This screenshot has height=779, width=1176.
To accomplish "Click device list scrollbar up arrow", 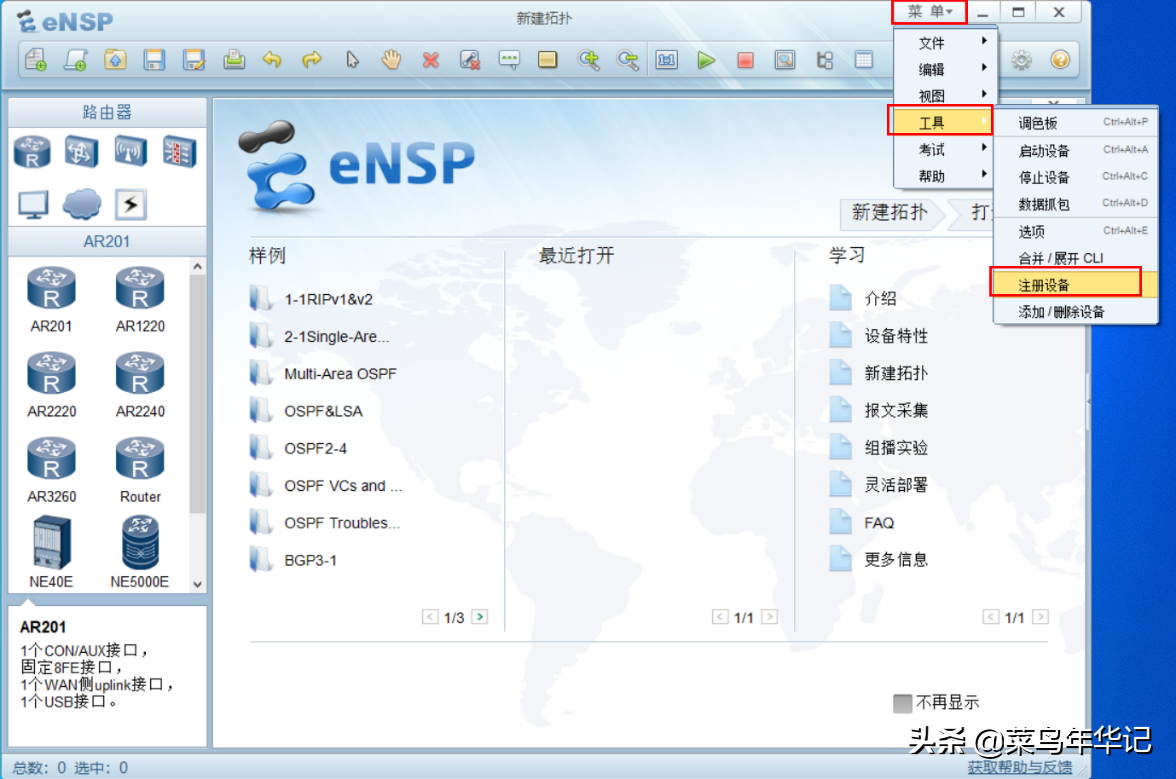I will pos(197,266).
